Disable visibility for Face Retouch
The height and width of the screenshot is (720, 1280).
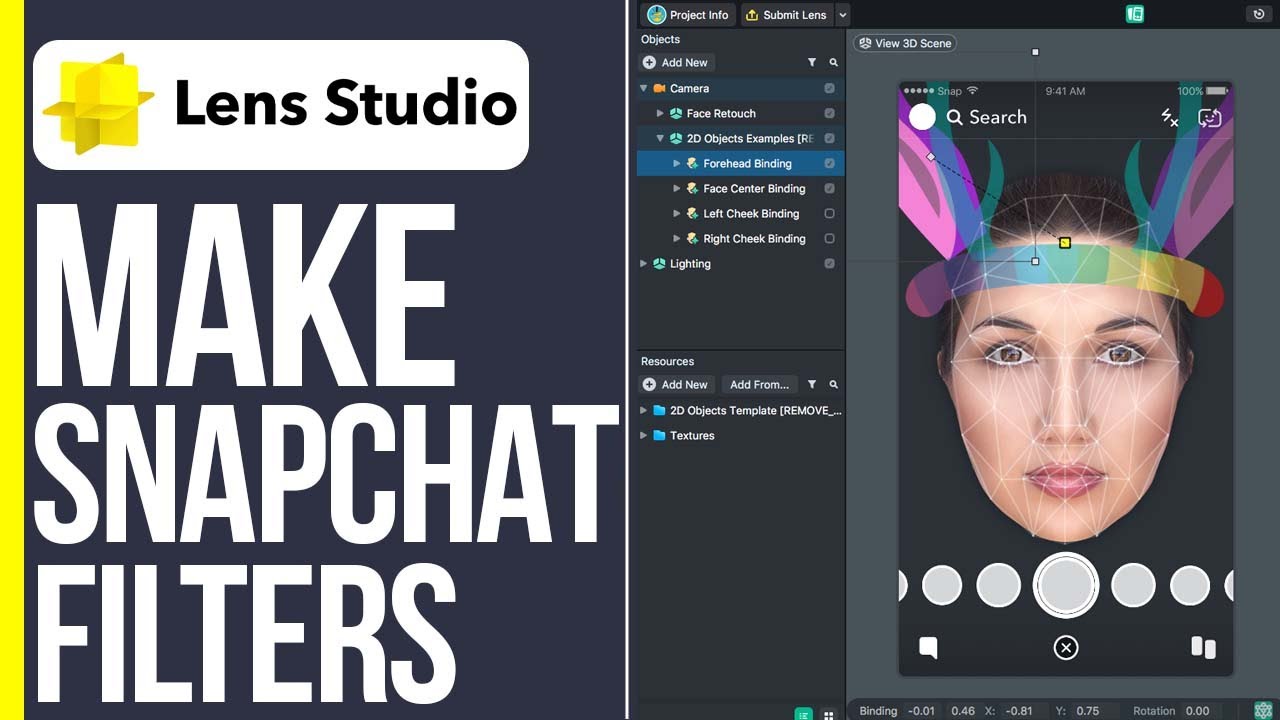pyautogui.click(x=829, y=113)
